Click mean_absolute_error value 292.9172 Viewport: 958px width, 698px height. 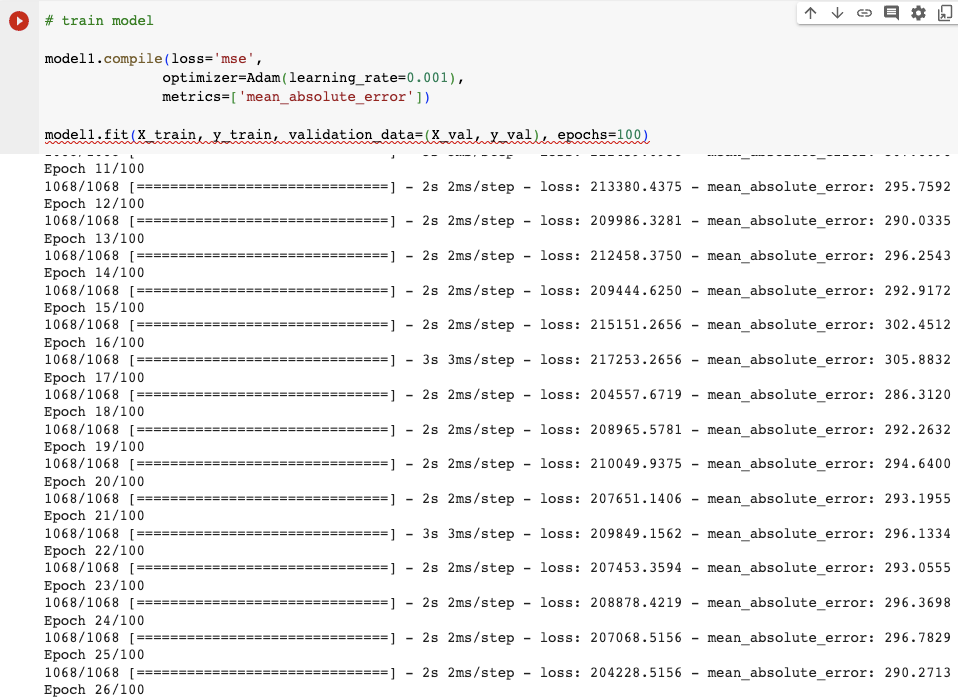[918, 290]
